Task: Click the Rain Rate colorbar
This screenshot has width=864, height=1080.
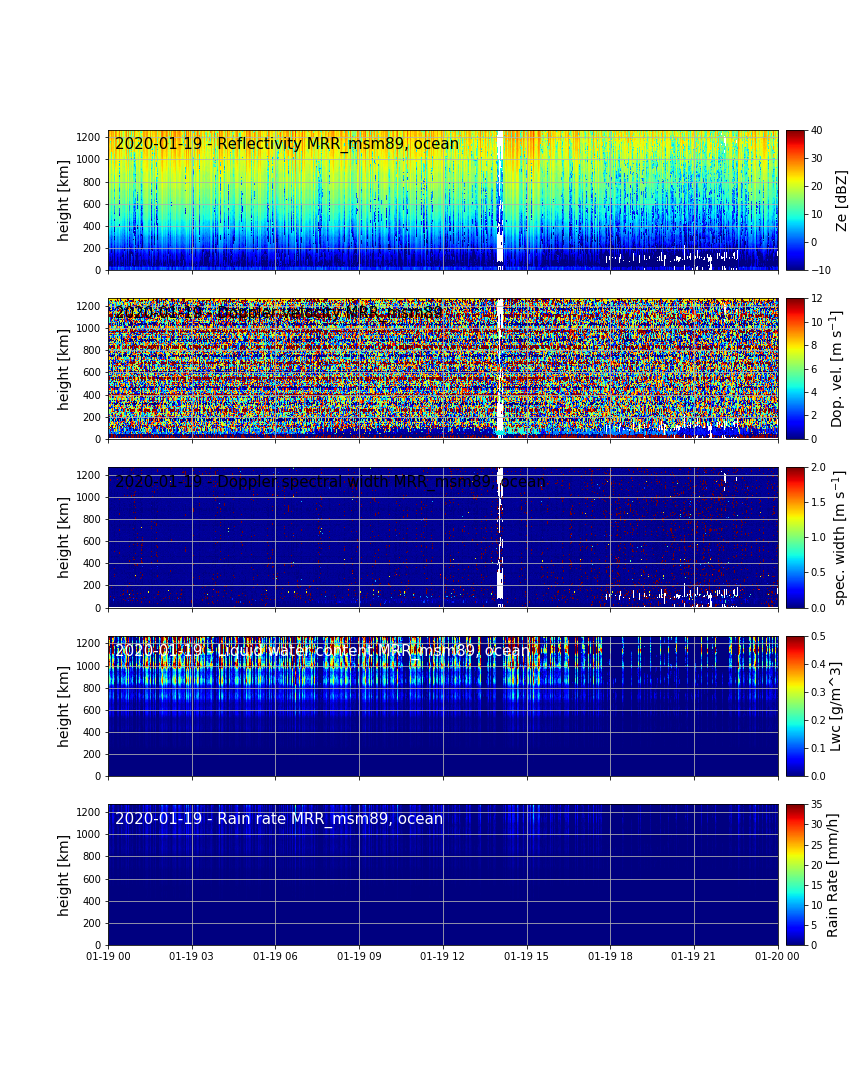Action: [794, 874]
